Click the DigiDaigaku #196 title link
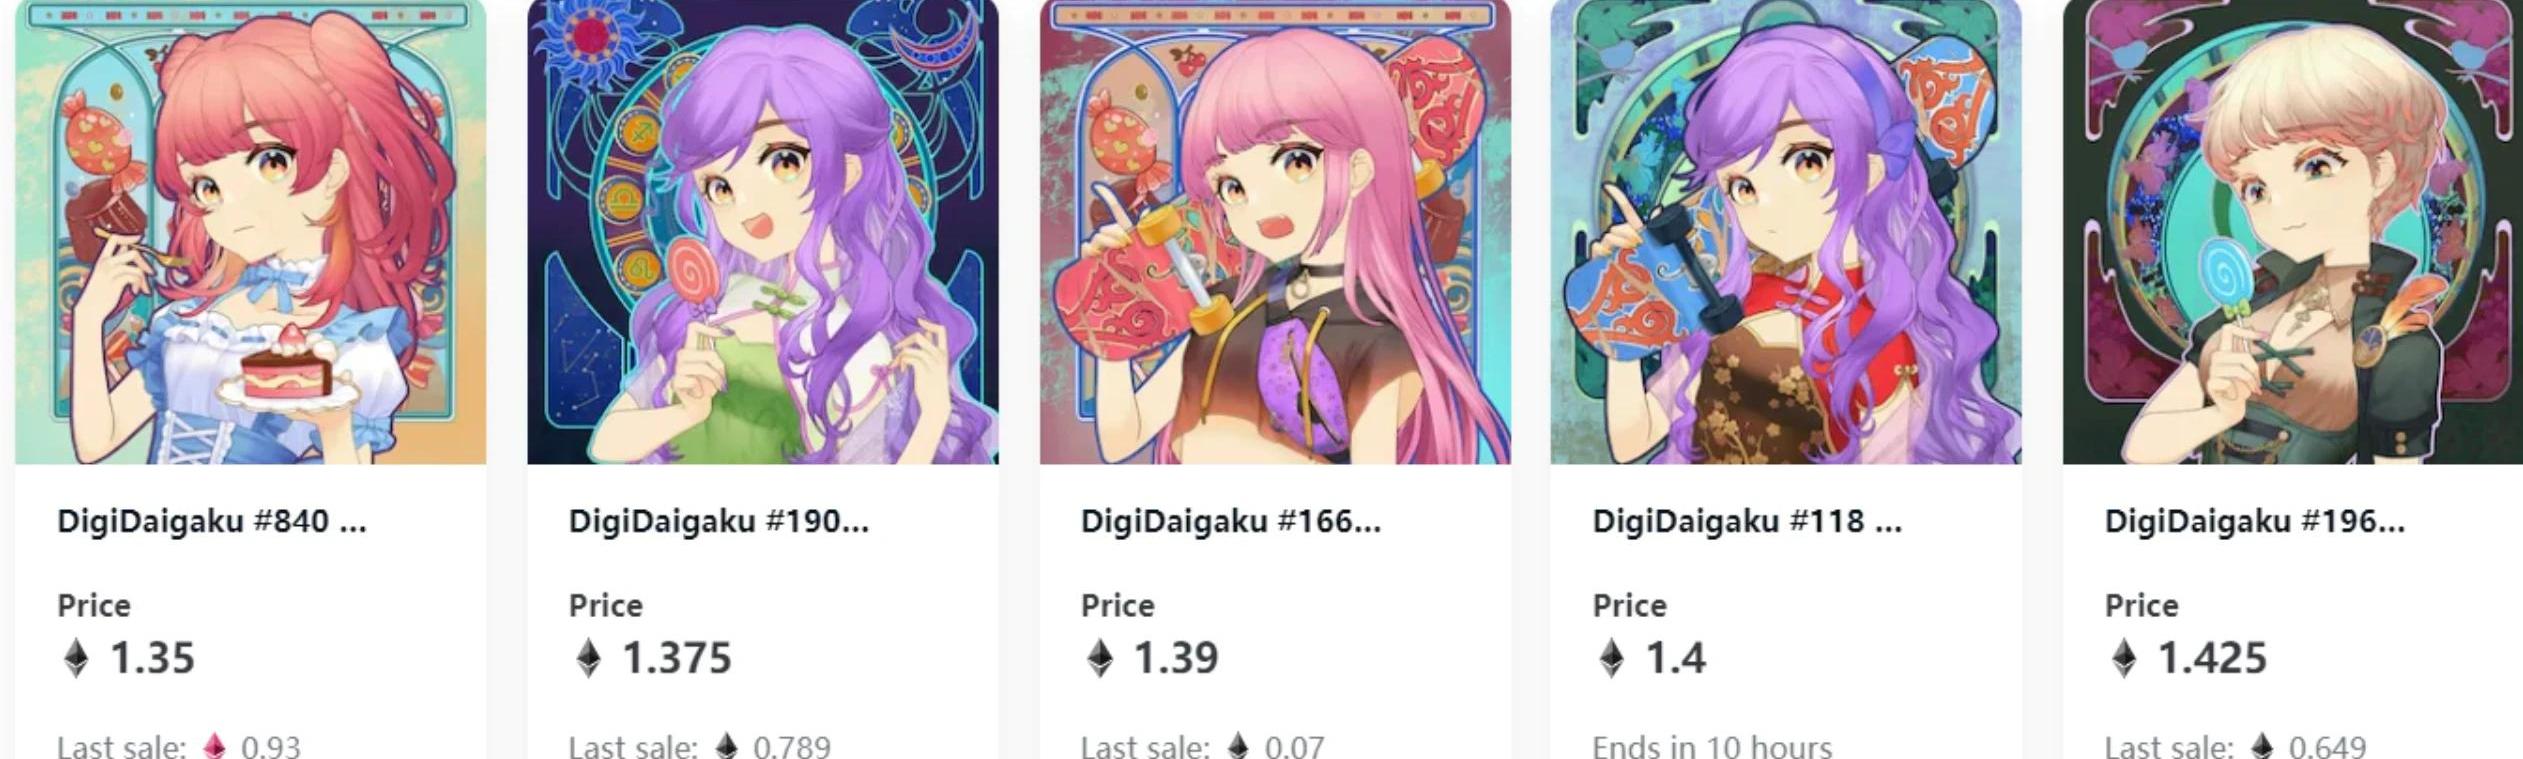This screenshot has width=2523, height=759. coord(2255,521)
